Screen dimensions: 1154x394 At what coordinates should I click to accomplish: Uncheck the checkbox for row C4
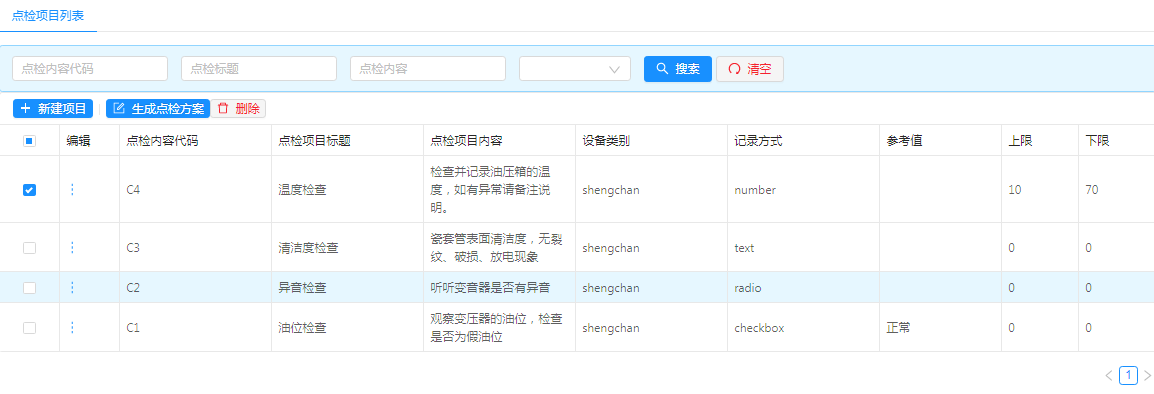click(29, 190)
